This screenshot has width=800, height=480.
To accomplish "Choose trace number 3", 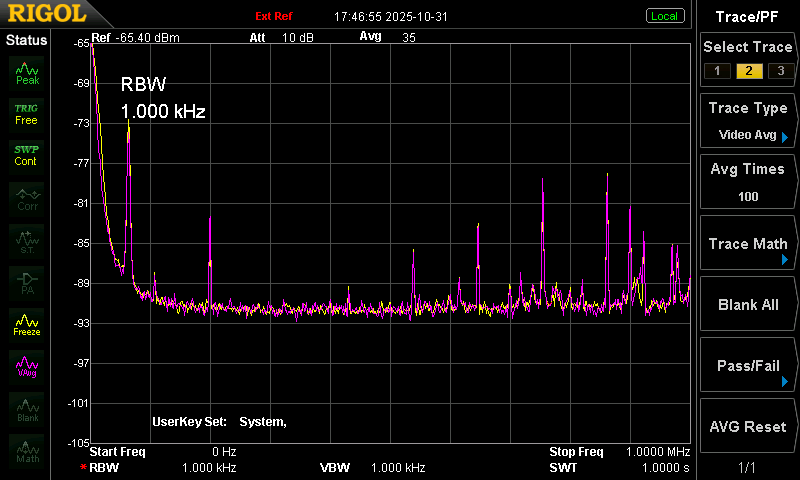I will 781,71.
